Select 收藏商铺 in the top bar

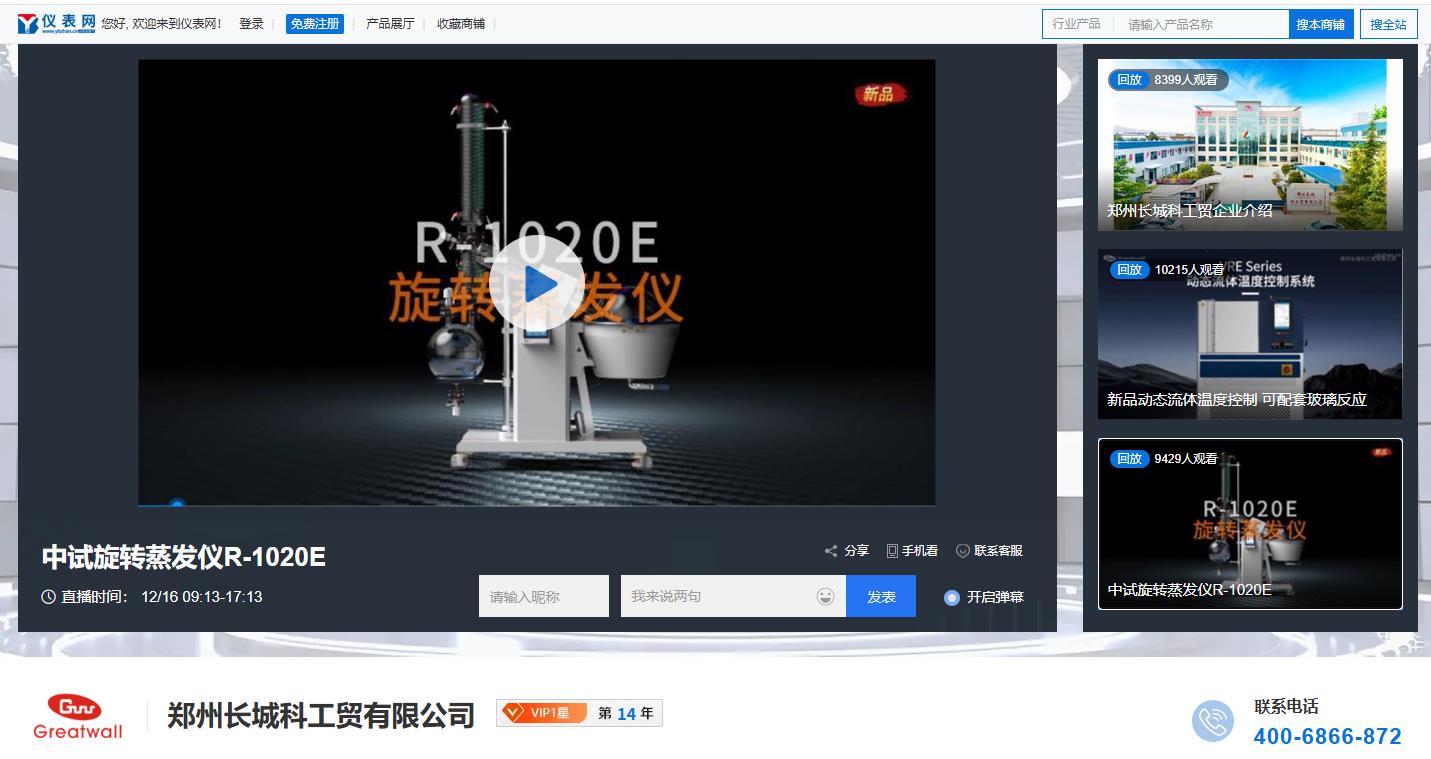tap(461, 24)
